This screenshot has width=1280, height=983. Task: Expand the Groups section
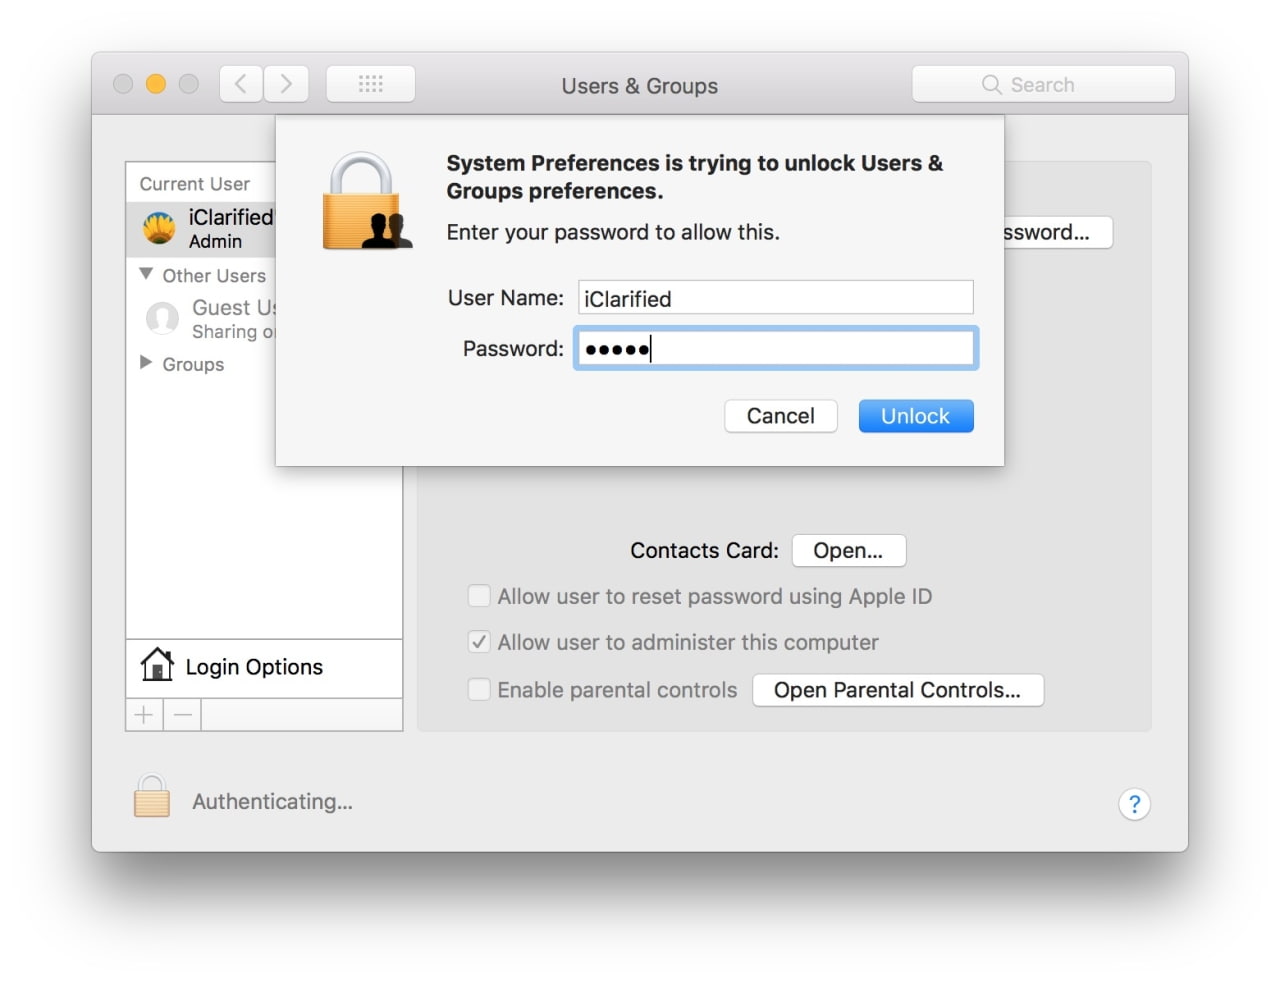point(145,363)
